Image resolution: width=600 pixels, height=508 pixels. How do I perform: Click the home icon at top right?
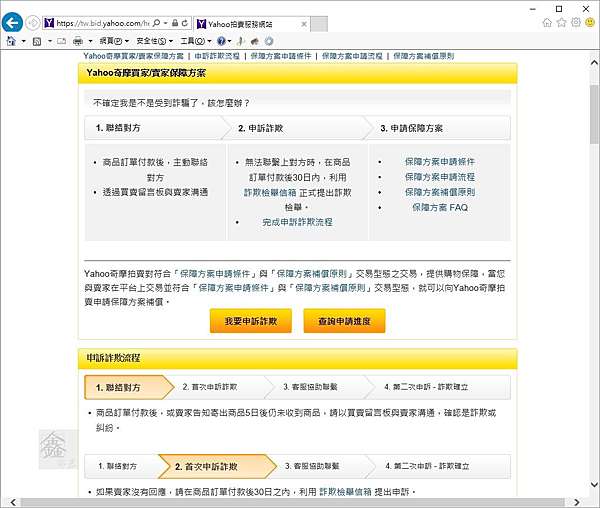[x=547, y=23]
